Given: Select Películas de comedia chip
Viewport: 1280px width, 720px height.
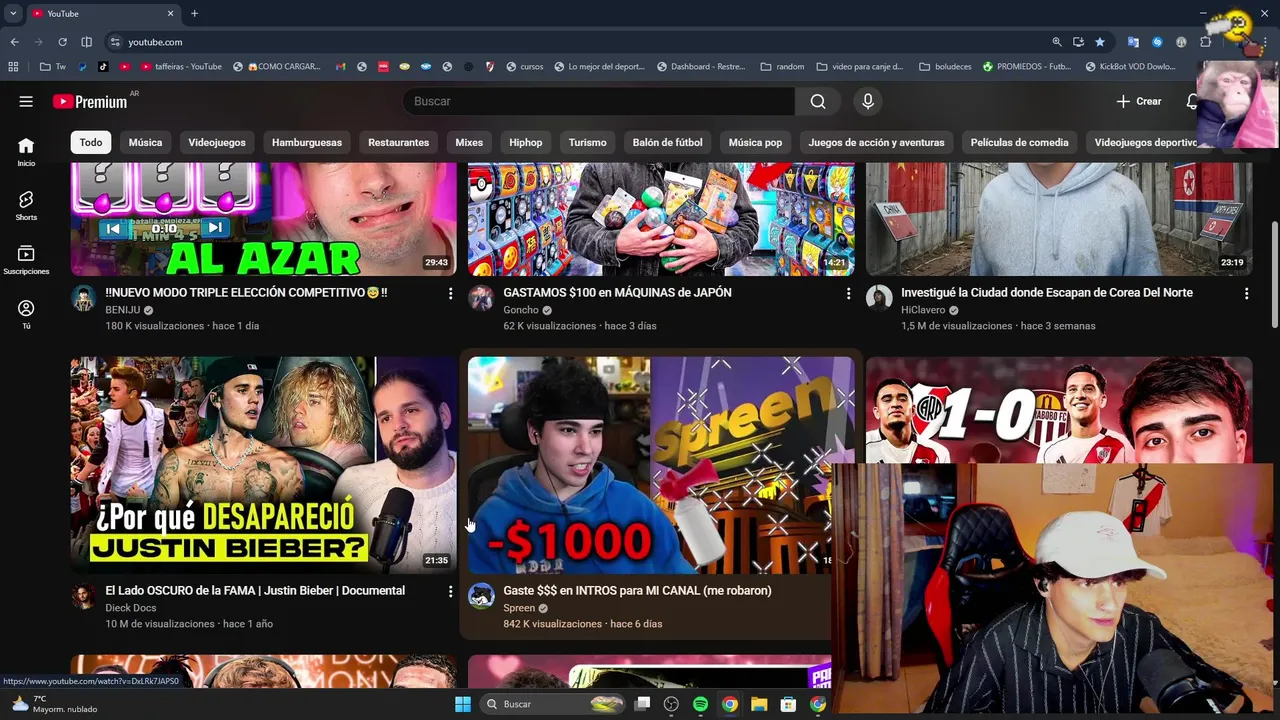Looking at the screenshot, I should click(1019, 142).
